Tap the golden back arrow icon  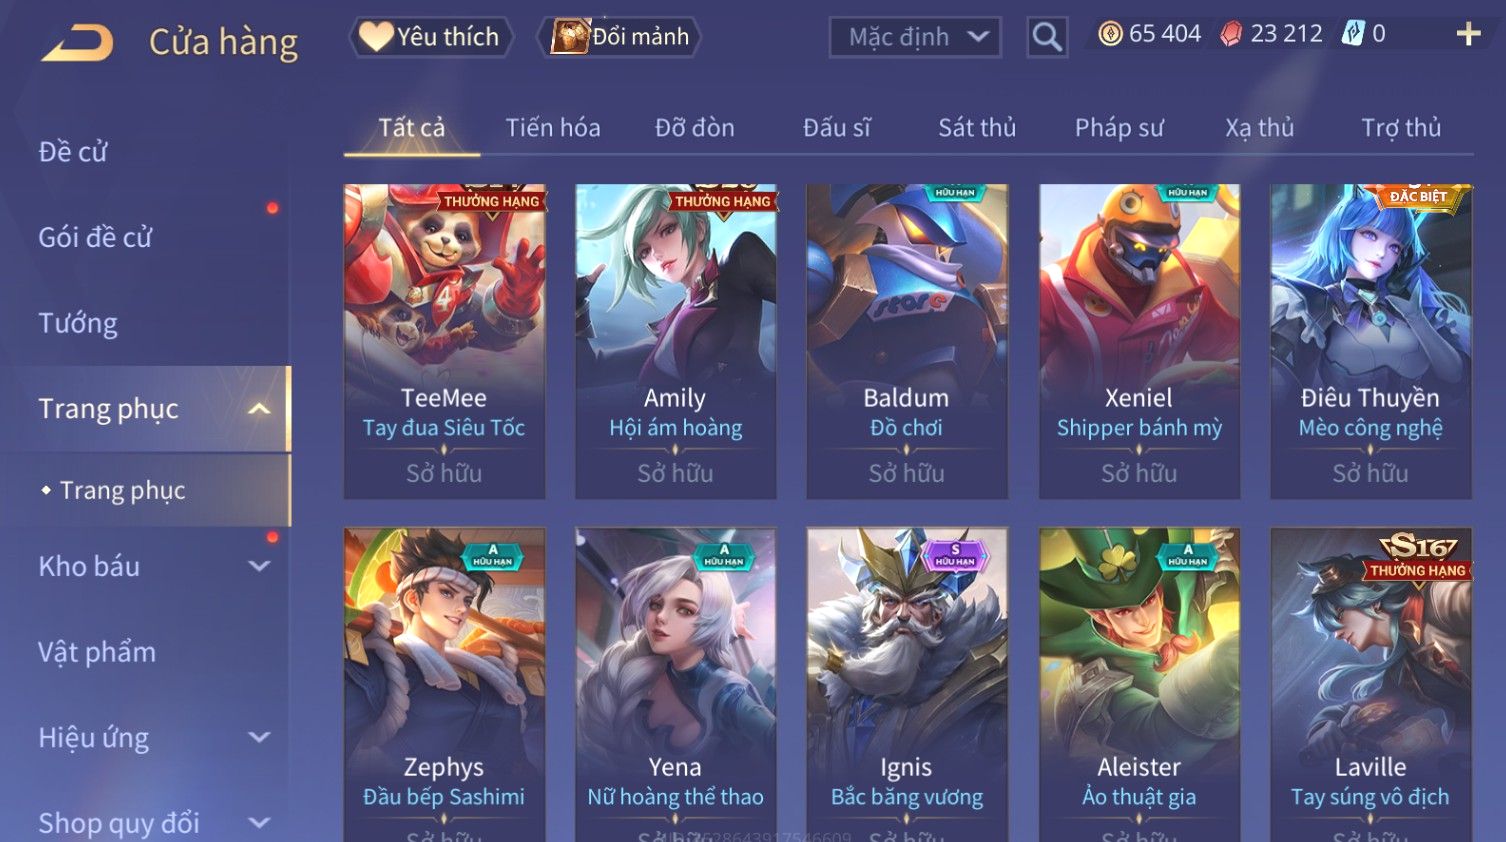77,43
